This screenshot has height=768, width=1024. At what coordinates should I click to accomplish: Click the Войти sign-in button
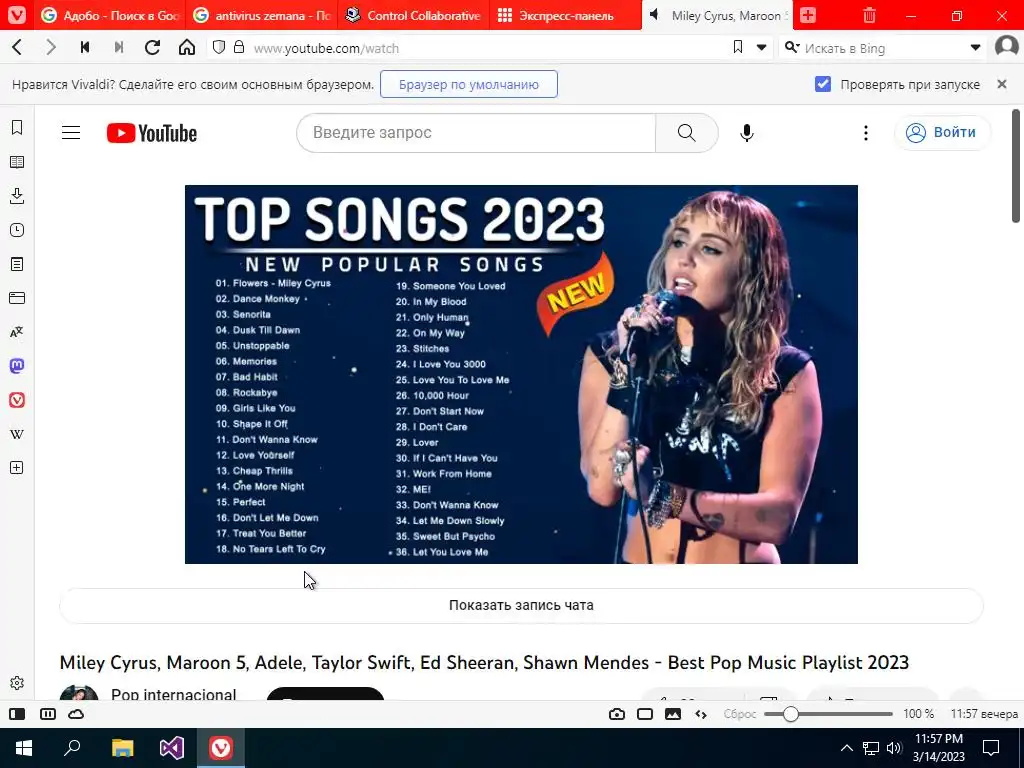[942, 133]
